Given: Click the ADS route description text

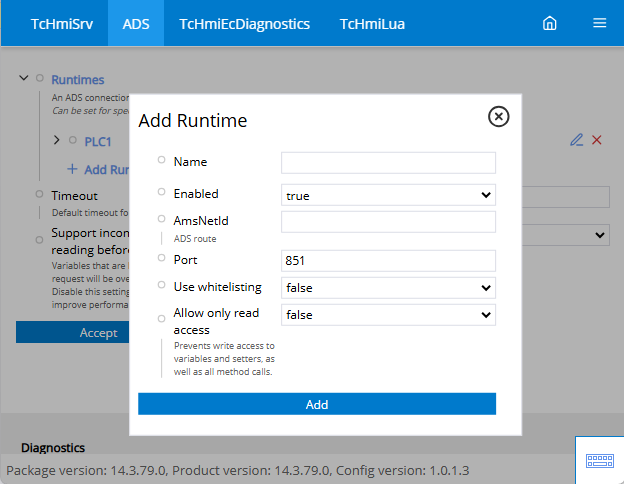Looking at the screenshot, I should pyautogui.click(x=195, y=239).
